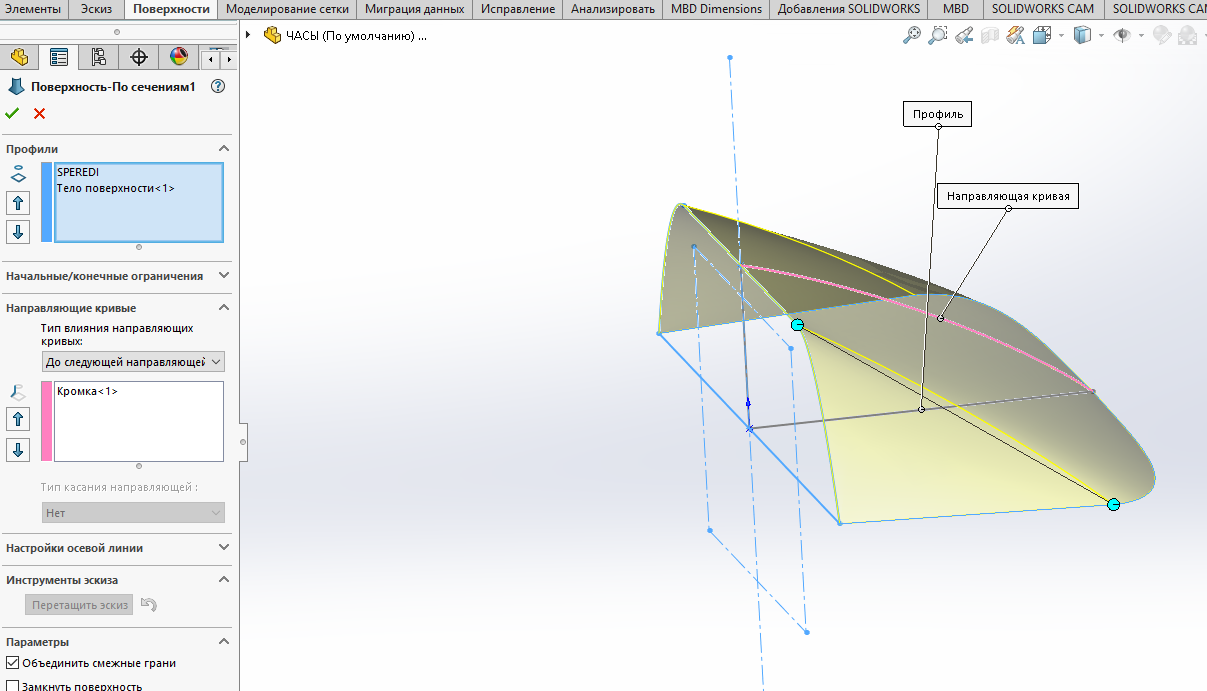Open the DisplayManager color ball tab

click(x=179, y=56)
